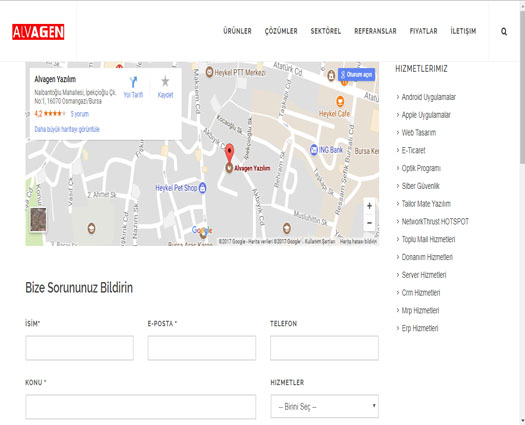
Task: Open Server Hizmetleri link
Action: [424, 275]
